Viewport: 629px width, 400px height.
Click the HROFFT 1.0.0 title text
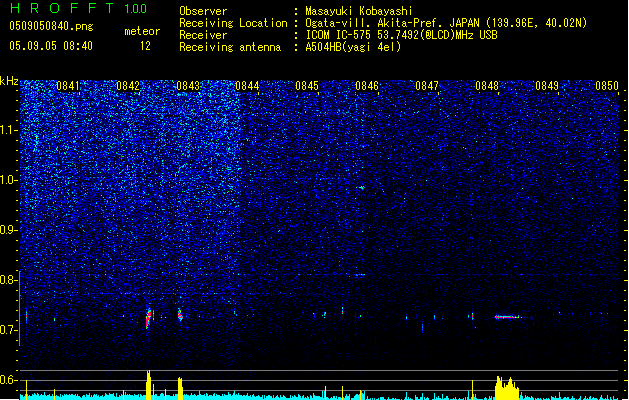point(78,8)
